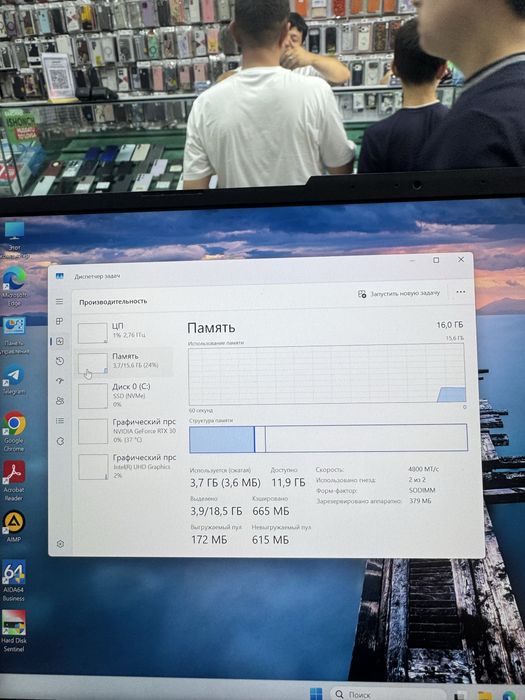Open the Task Manager hamburger navigation menu
This screenshot has width=525, height=700.
[59, 302]
